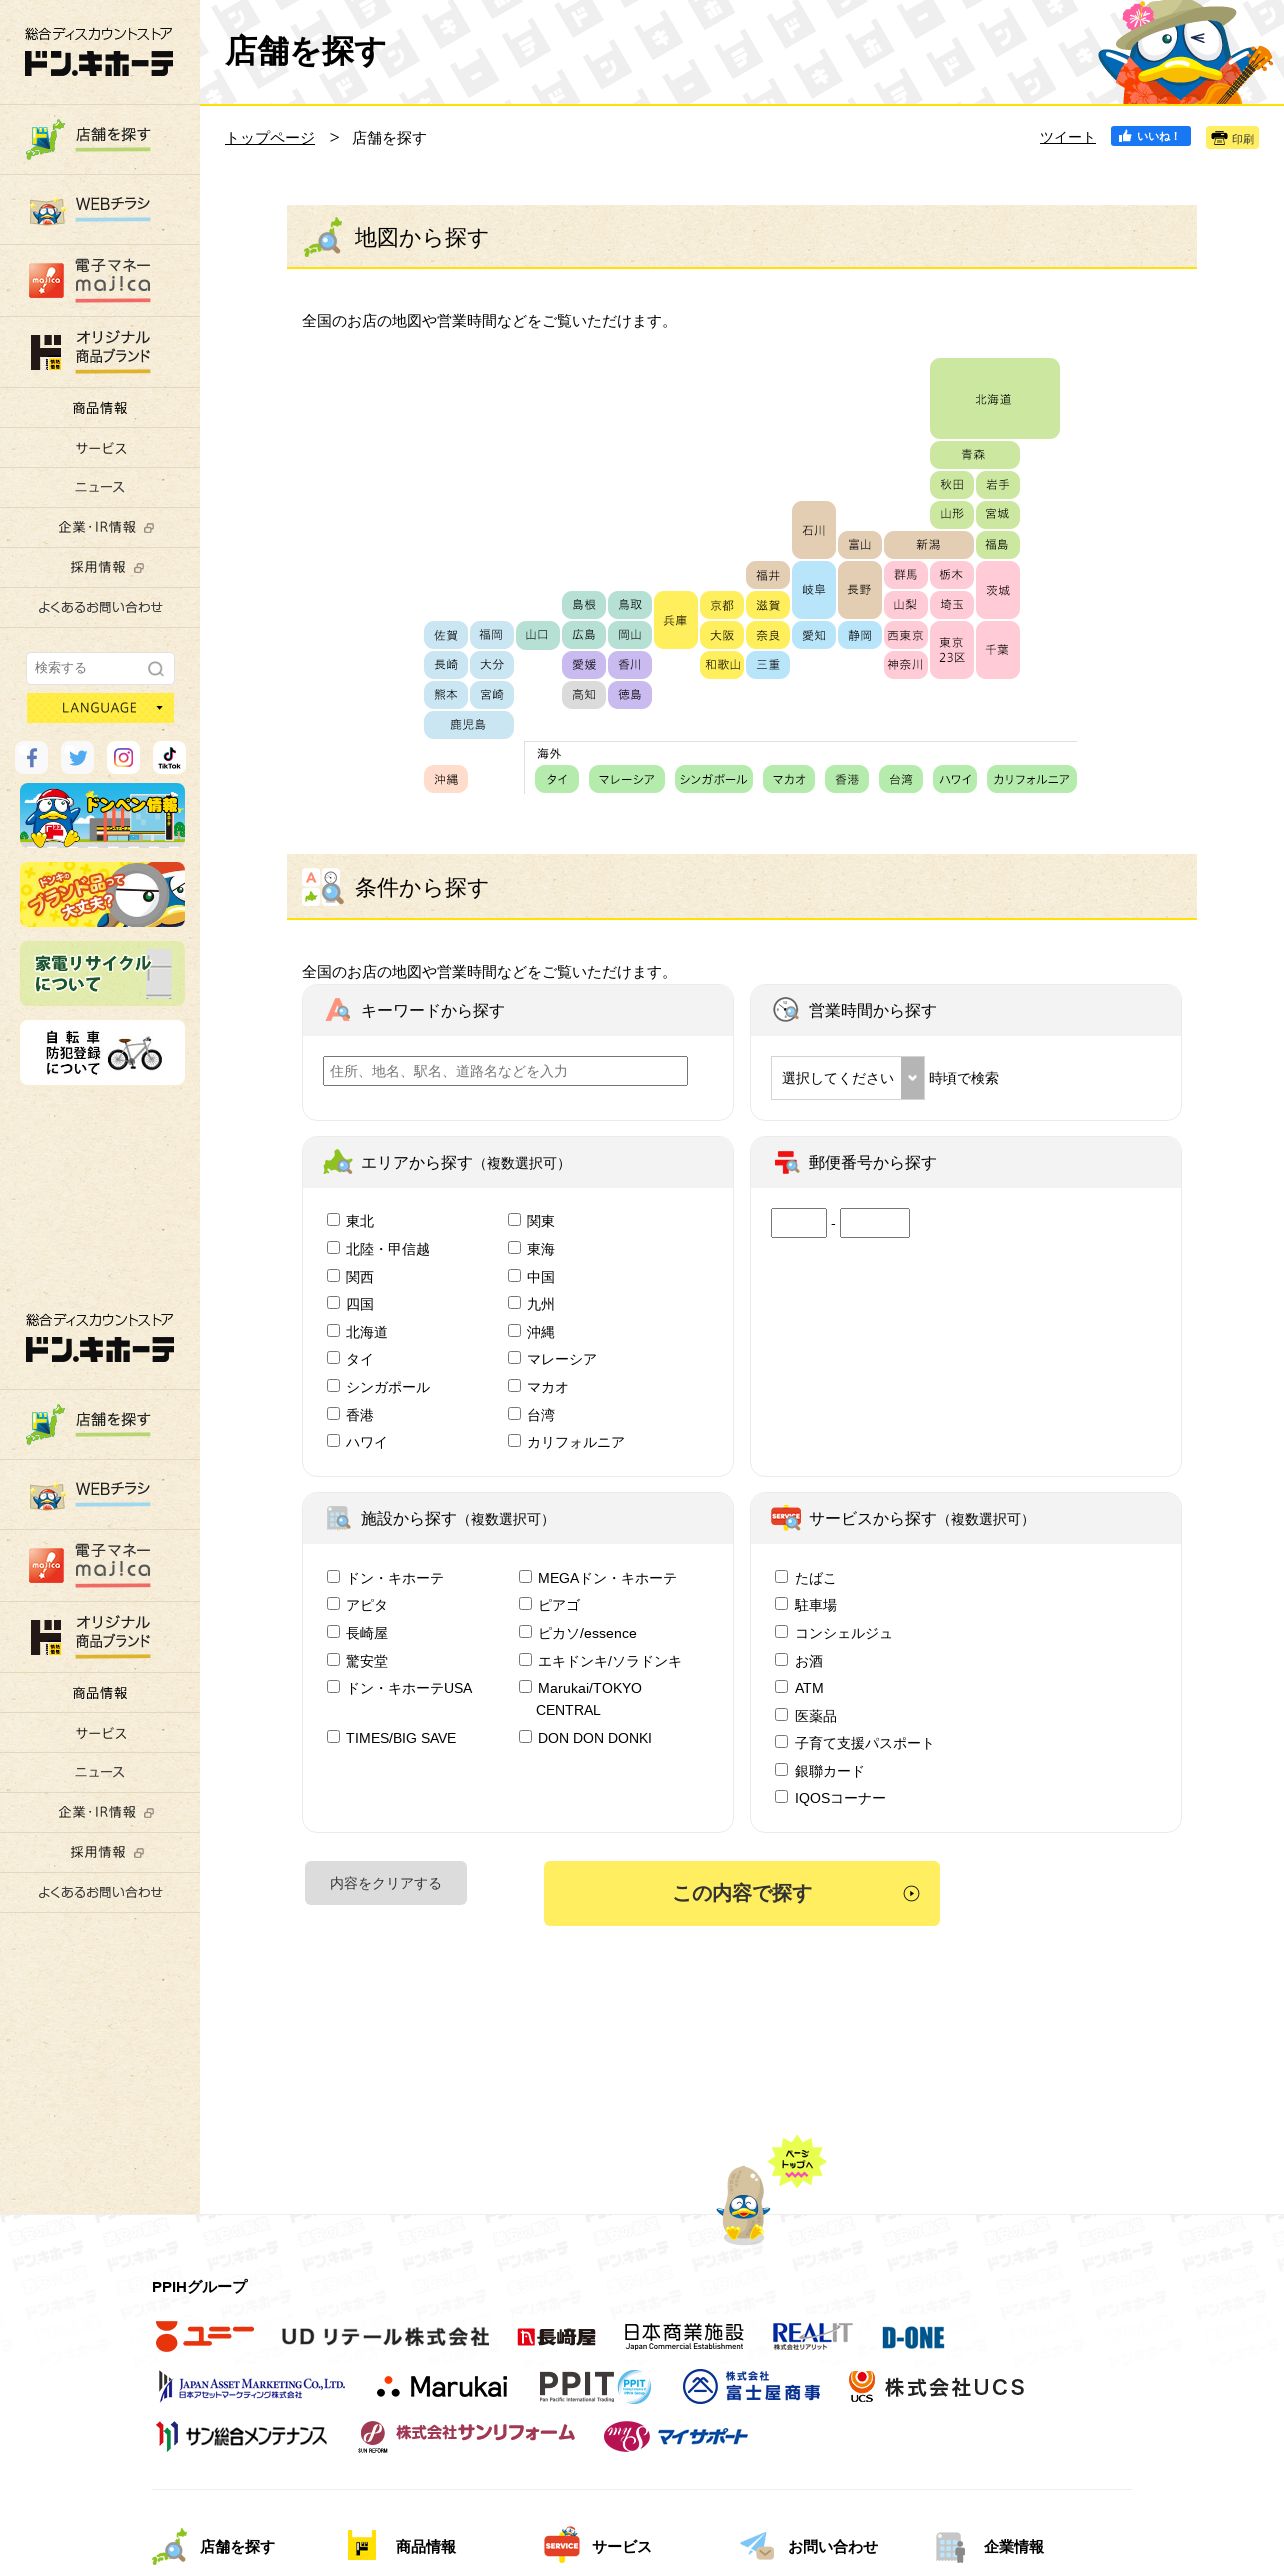Open WEBチラシ in top sidebar menu
1284x2568 pixels.
tap(100, 210)
